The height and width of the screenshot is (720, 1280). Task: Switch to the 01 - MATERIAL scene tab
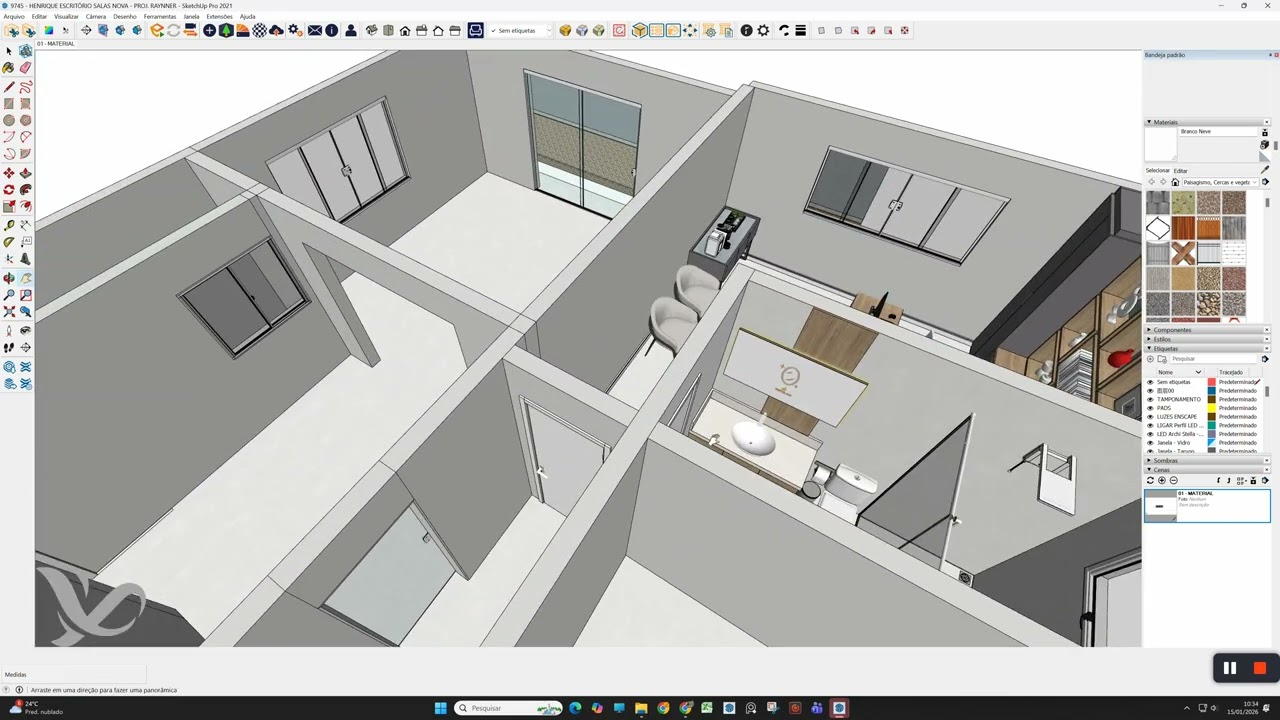[x=56, y=44]
